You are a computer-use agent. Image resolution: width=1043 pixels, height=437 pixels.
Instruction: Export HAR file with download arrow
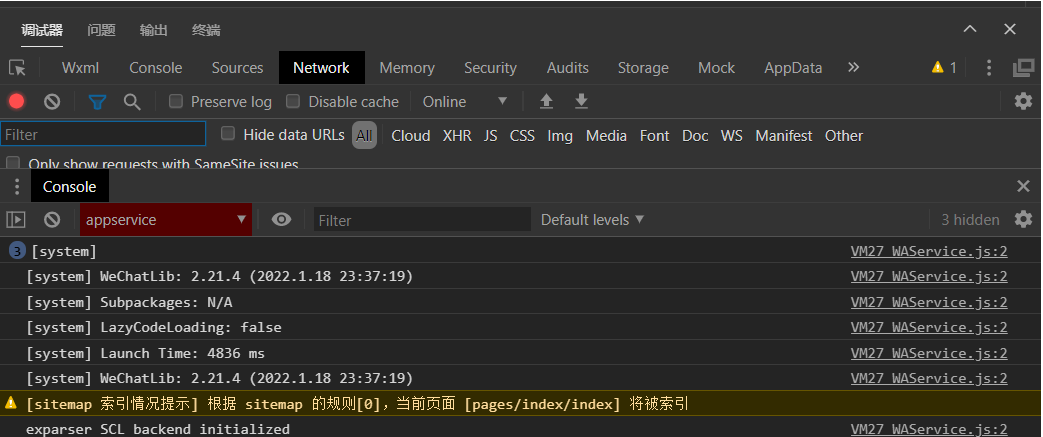(x=581, y=101)
